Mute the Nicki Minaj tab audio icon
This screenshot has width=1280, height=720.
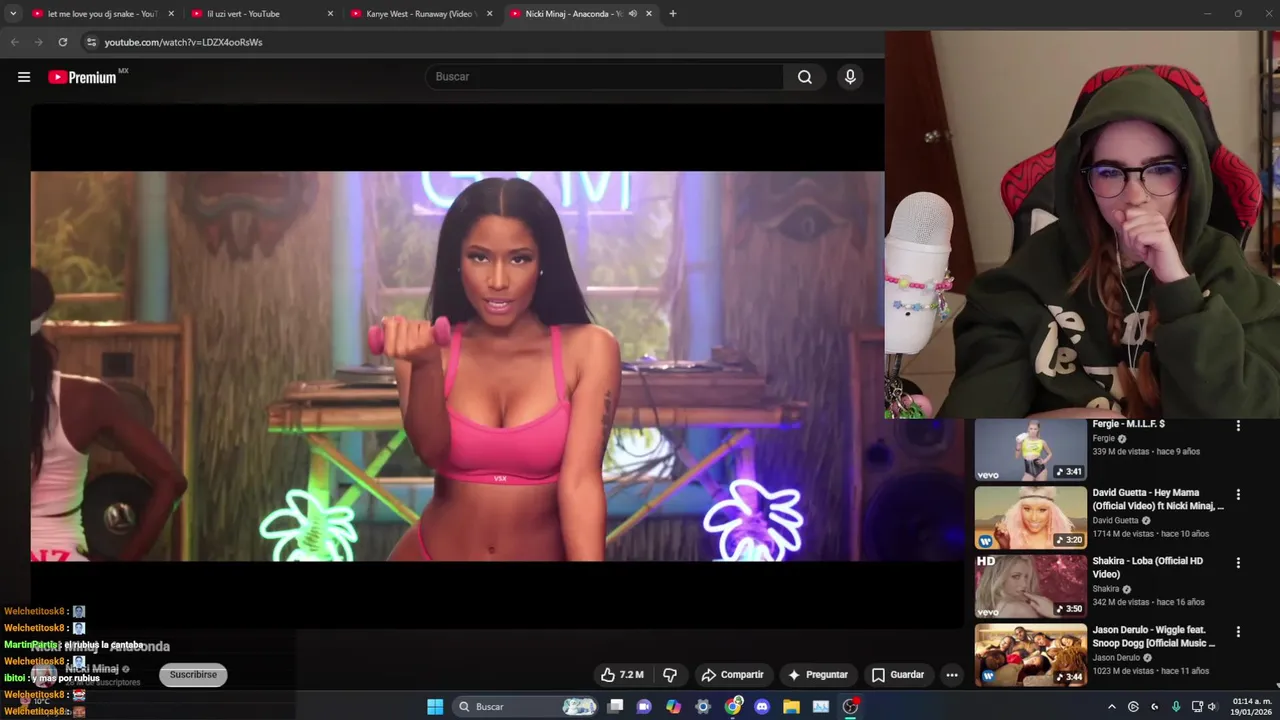[633, 14]
